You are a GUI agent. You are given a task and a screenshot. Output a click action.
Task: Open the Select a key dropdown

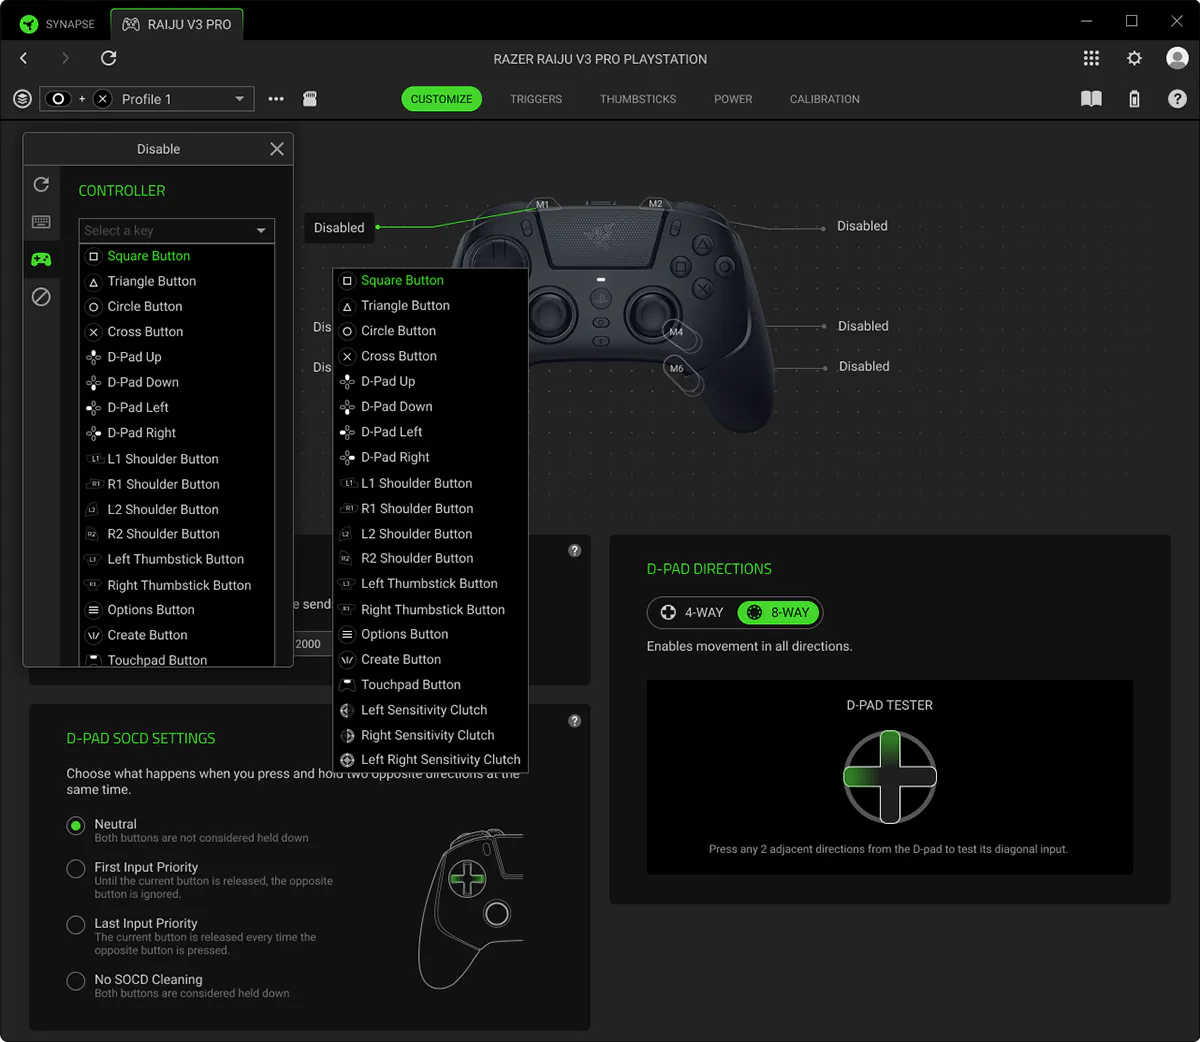click(x=176, y=231)
